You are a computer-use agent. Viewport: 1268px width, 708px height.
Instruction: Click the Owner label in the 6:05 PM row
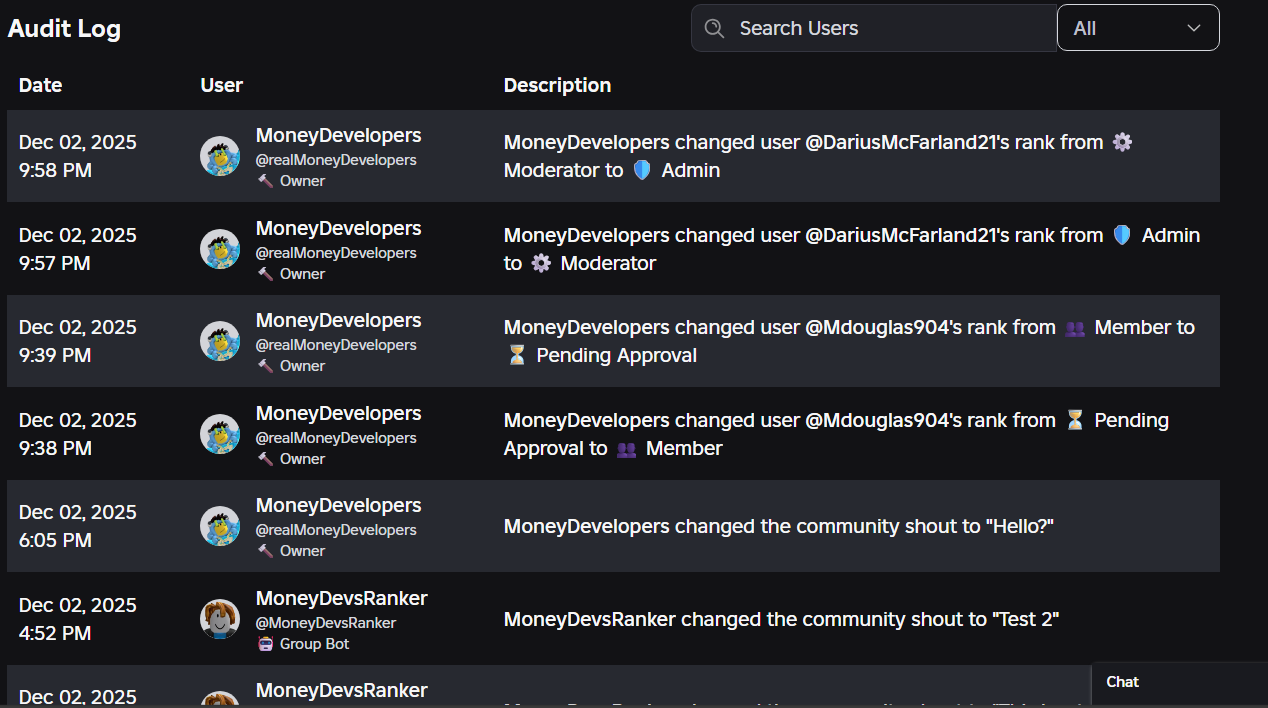click(302, 551)
